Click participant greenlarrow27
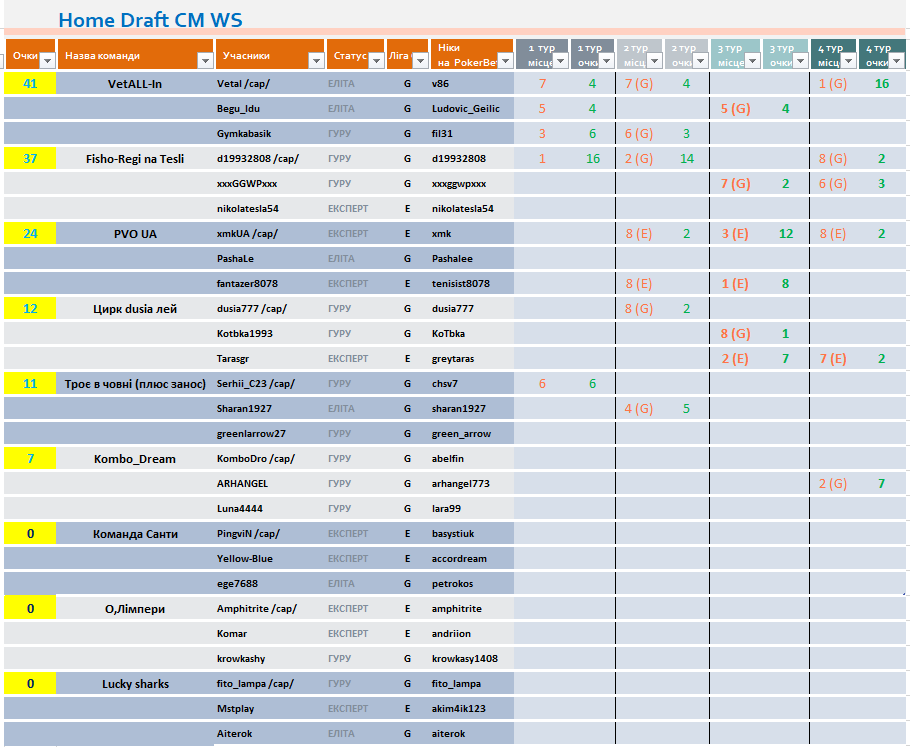The width and height of the screenshot is (910, 747). tap(251, 433)
